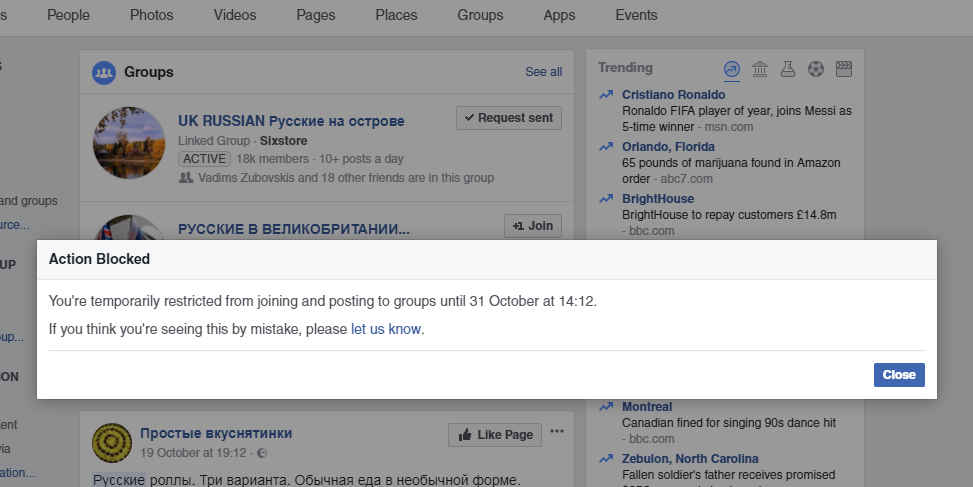Close the Action Blocked dialog
This screenshot has width=973, height=487.
[898, 375]
